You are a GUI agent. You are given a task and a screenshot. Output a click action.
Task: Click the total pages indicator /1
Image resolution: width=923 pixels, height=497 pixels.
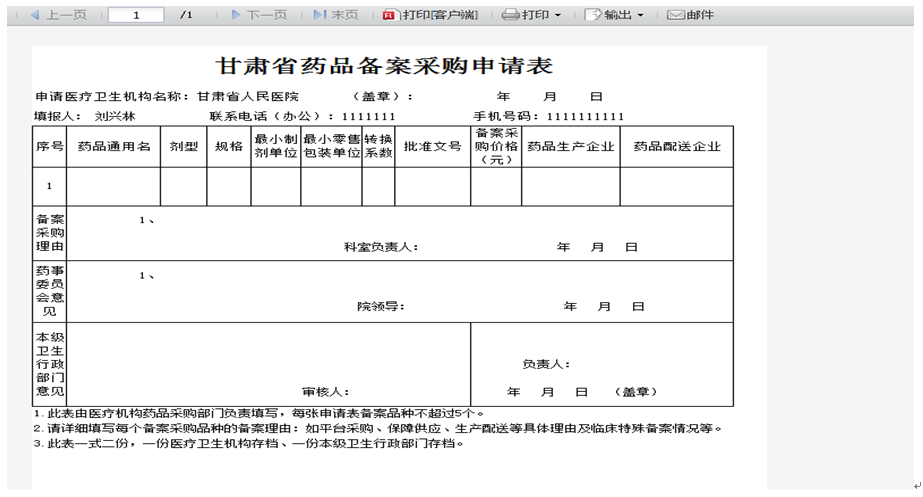186,15
